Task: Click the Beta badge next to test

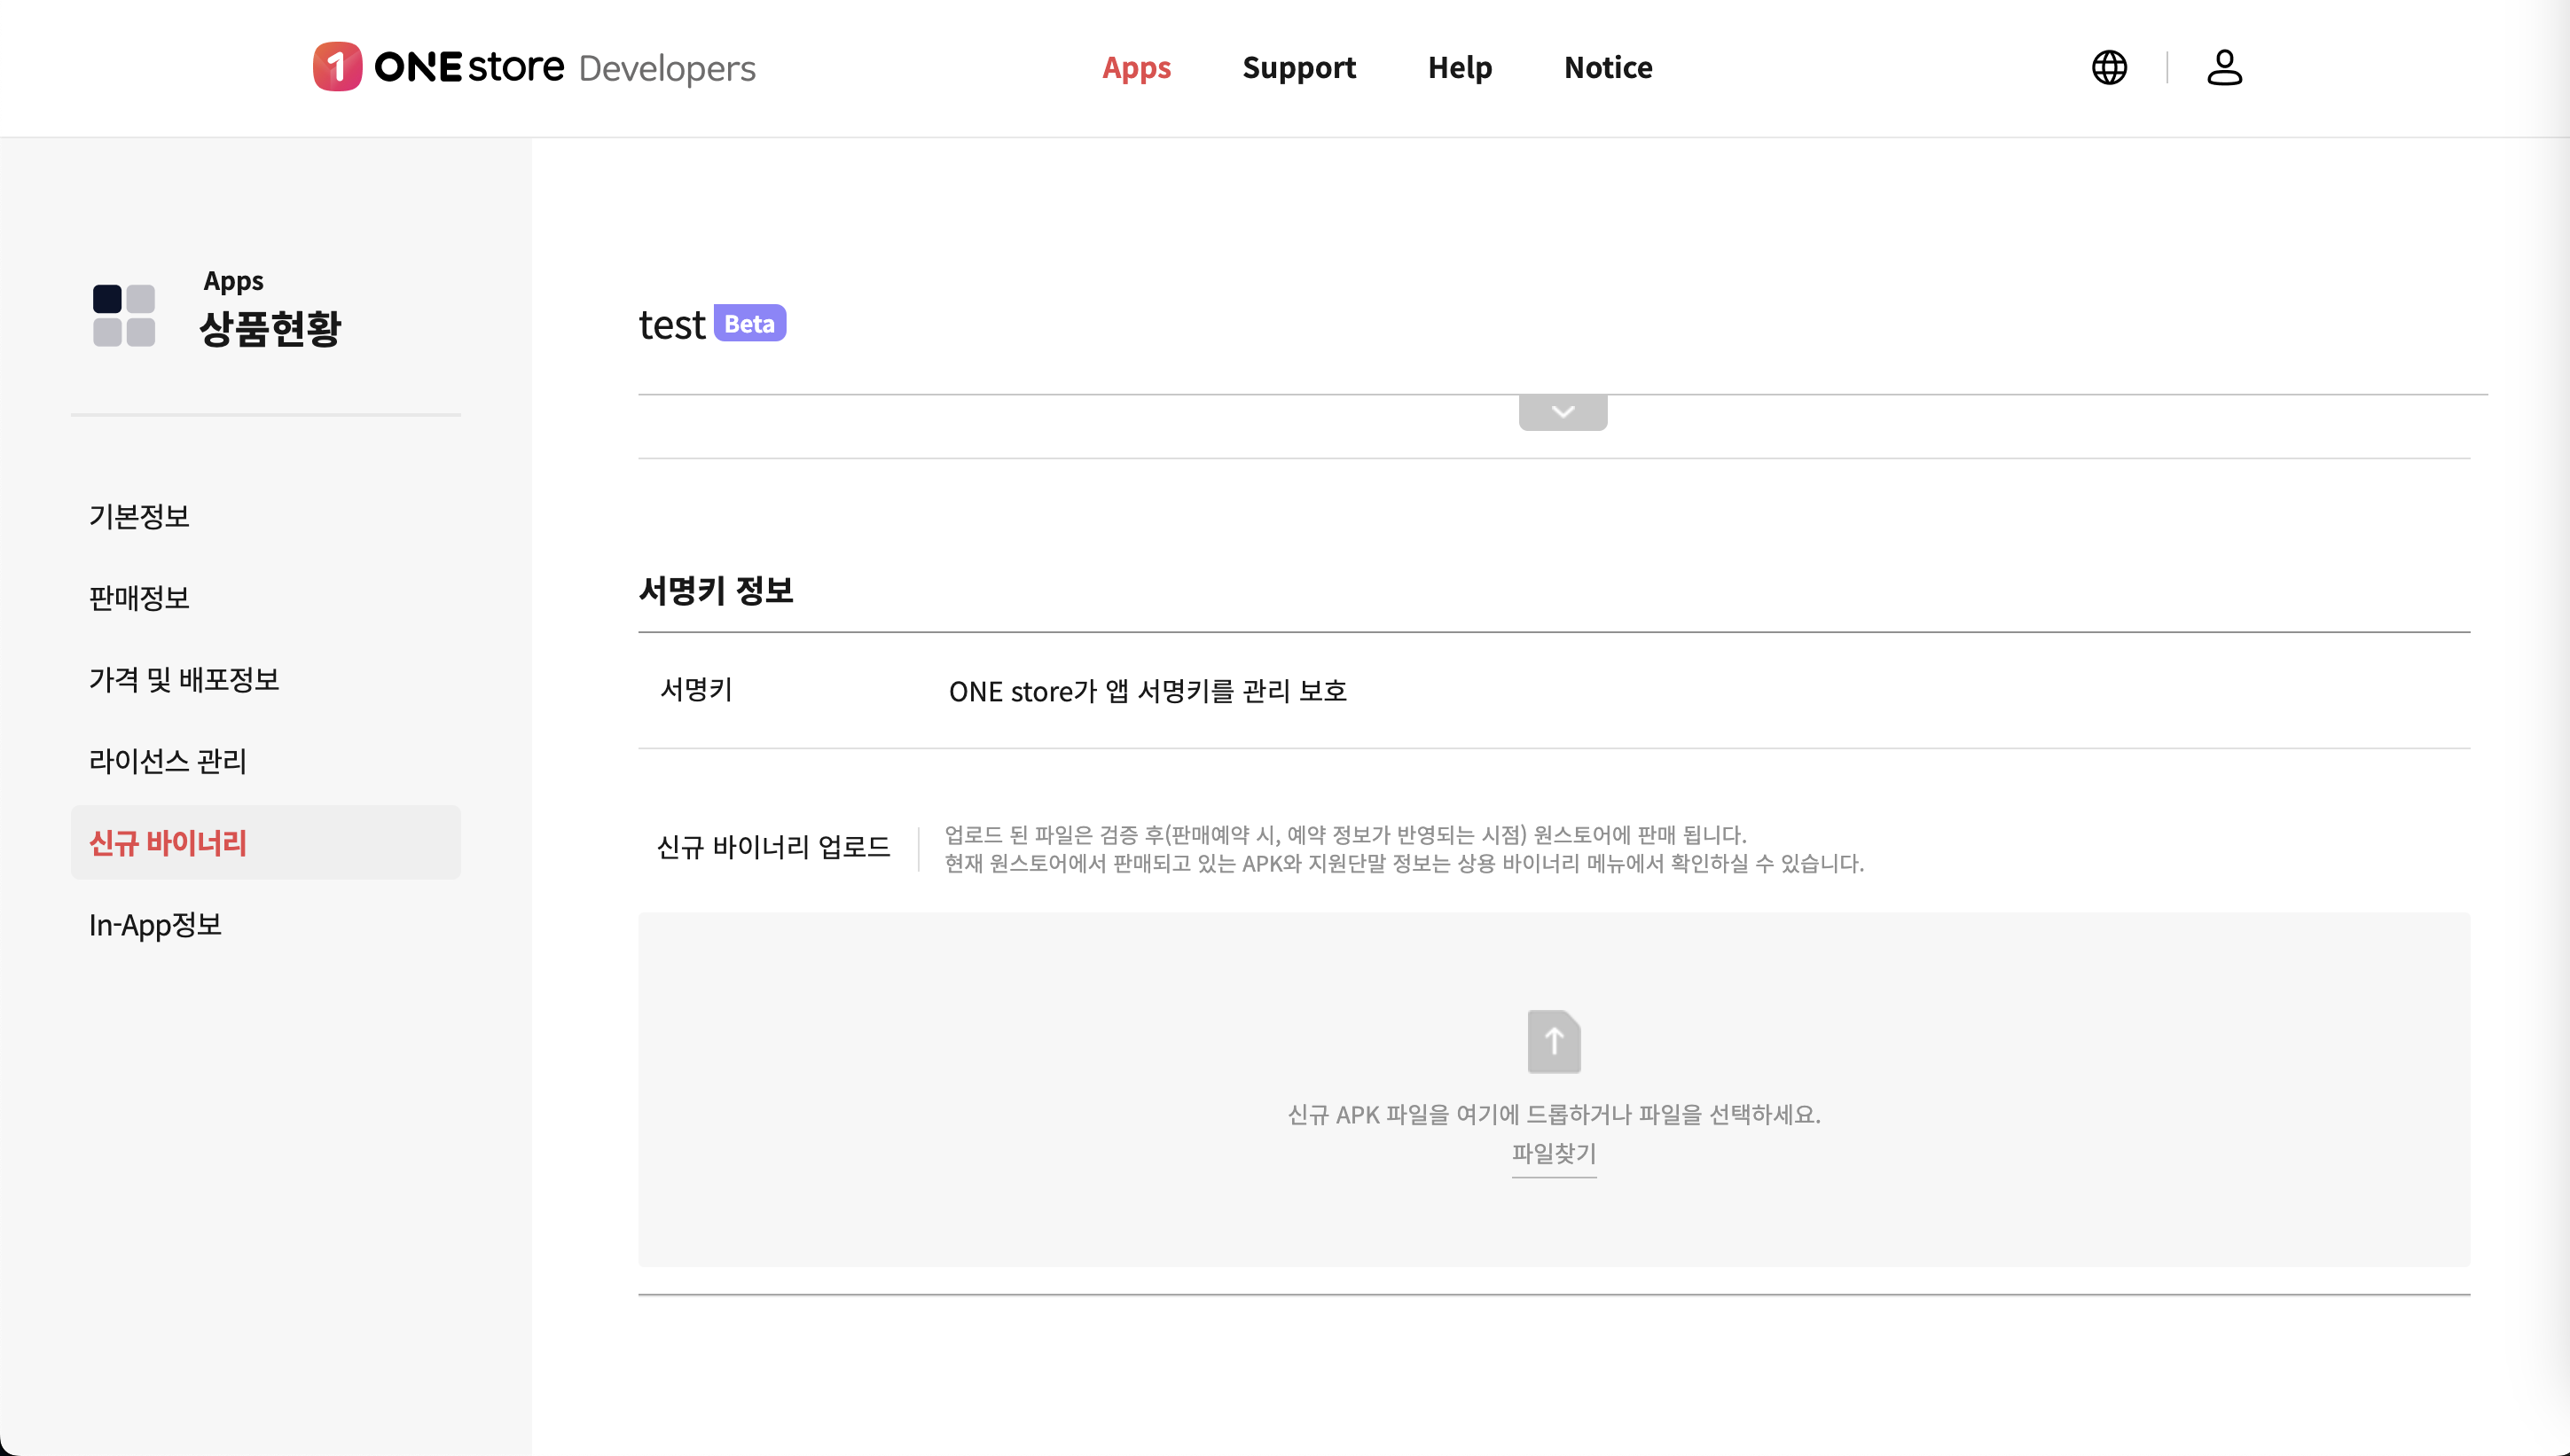Action: pyautogui.click(x=749, y=323)
